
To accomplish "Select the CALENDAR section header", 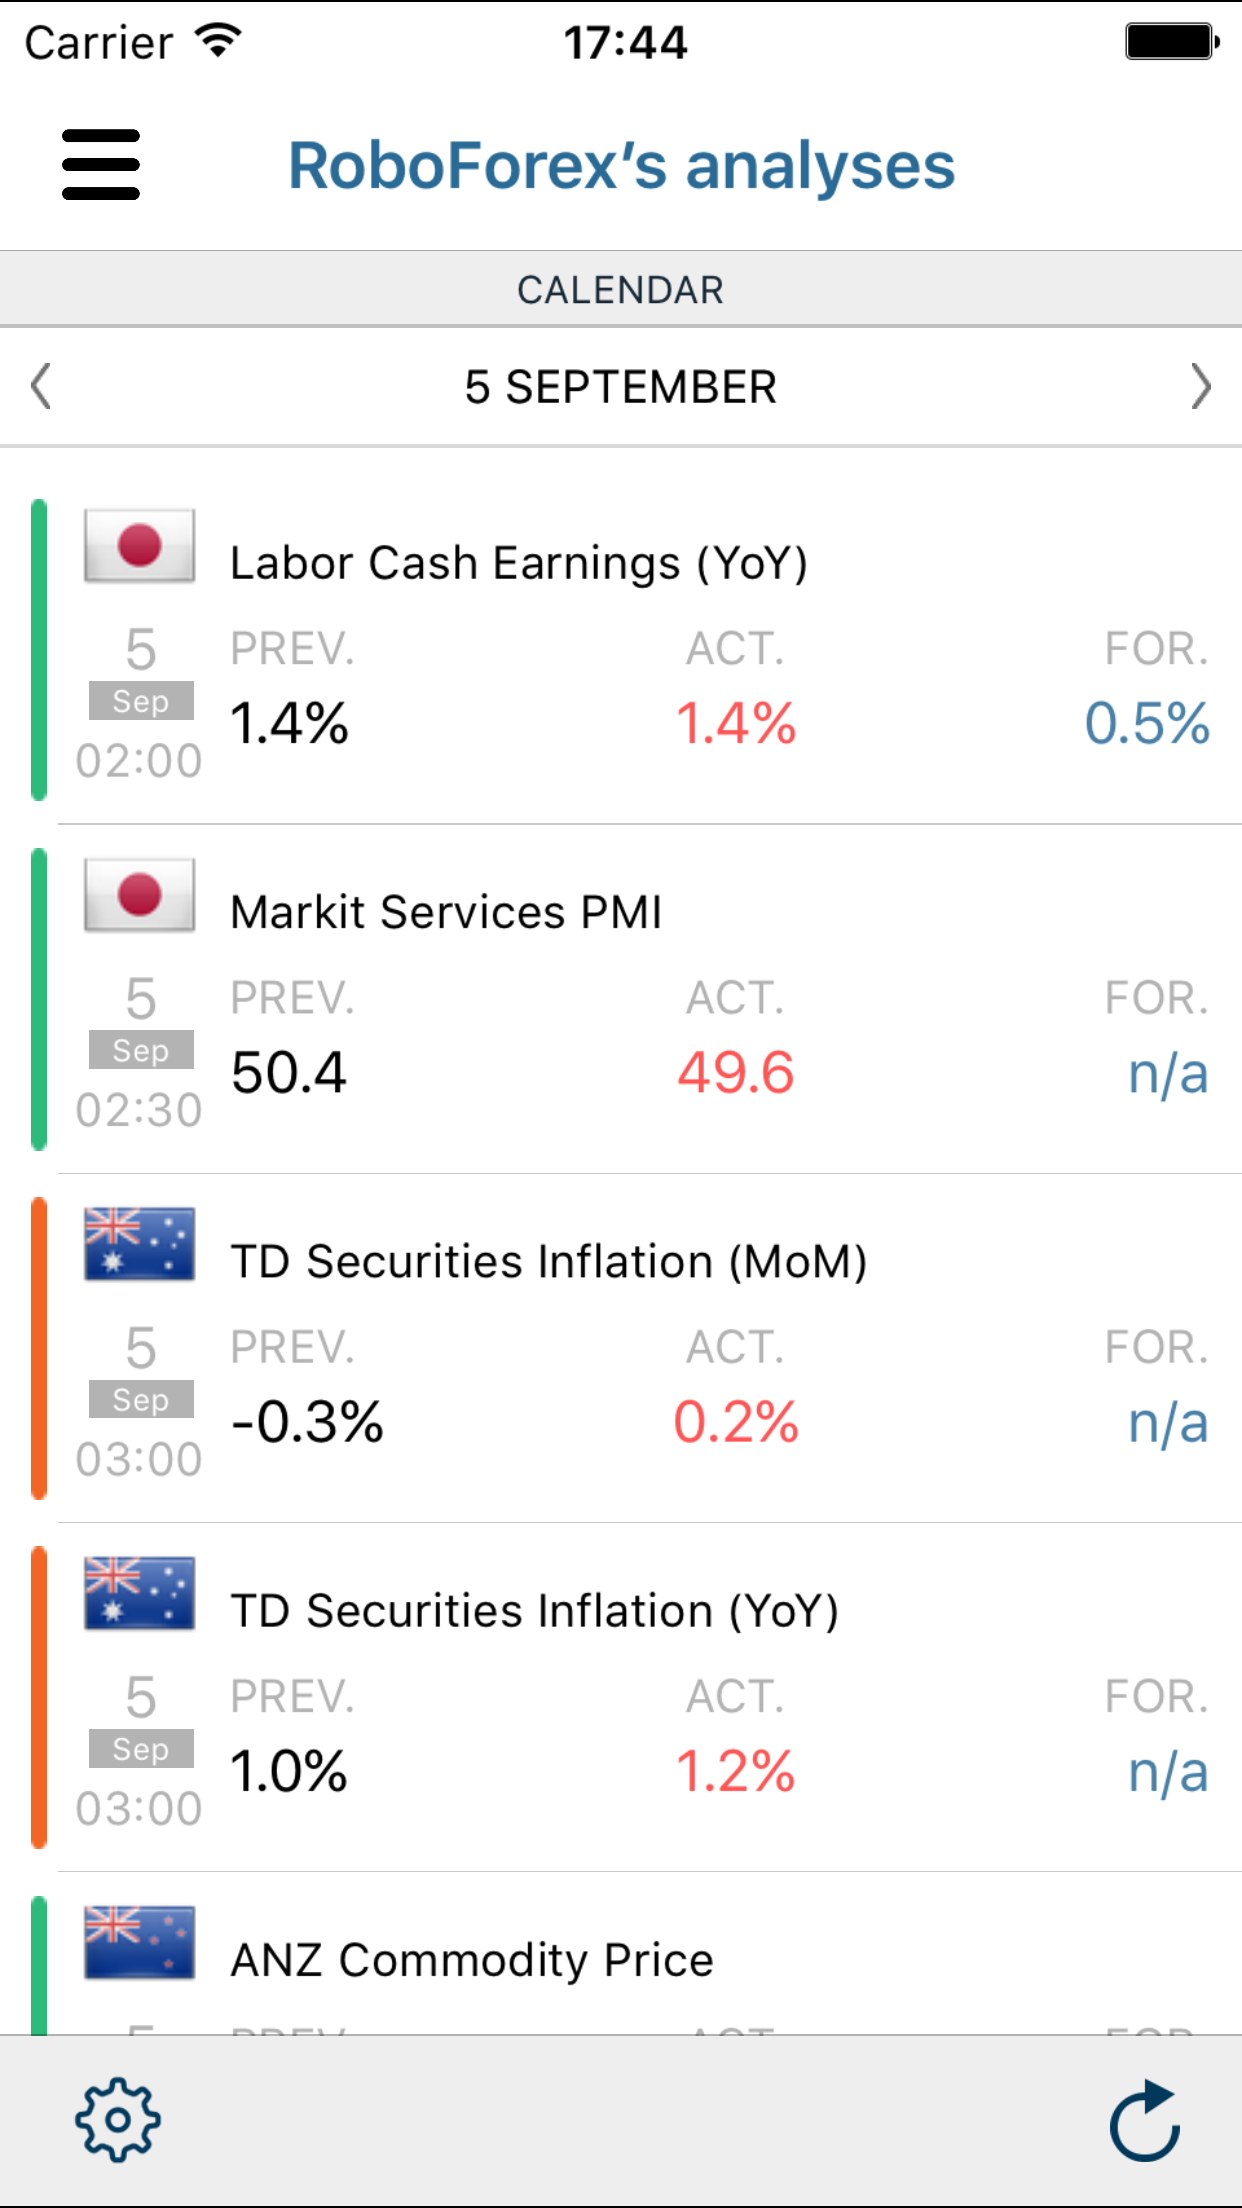I will [x=620, y=290].
